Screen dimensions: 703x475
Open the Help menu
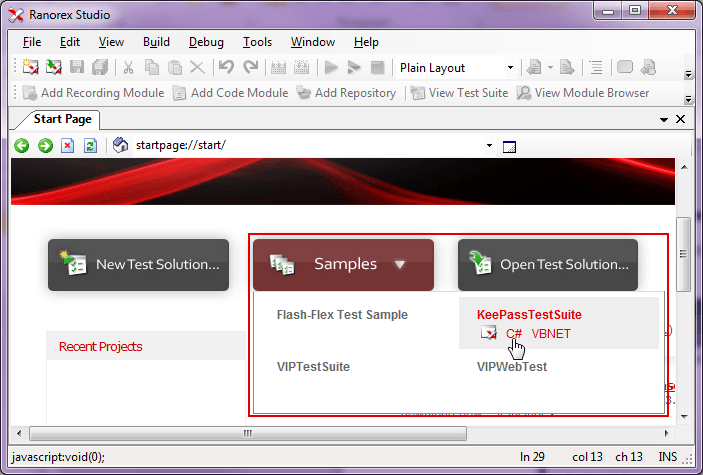pyautogui.click(x=366, y=42)
